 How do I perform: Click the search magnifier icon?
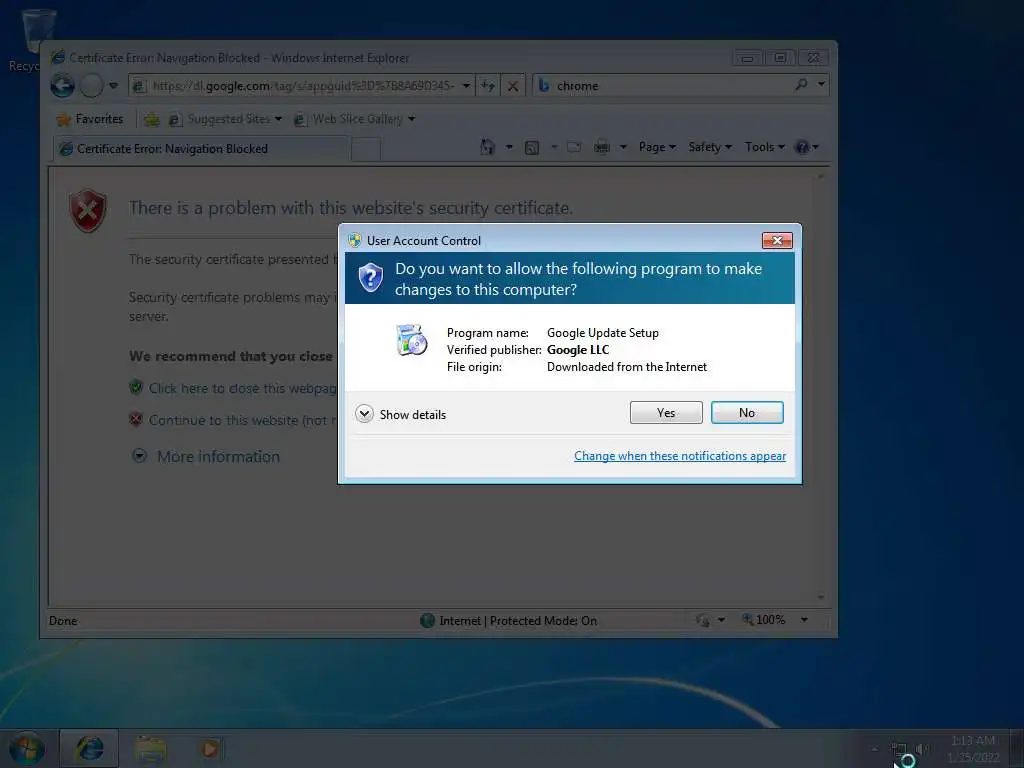pos(801,84)
